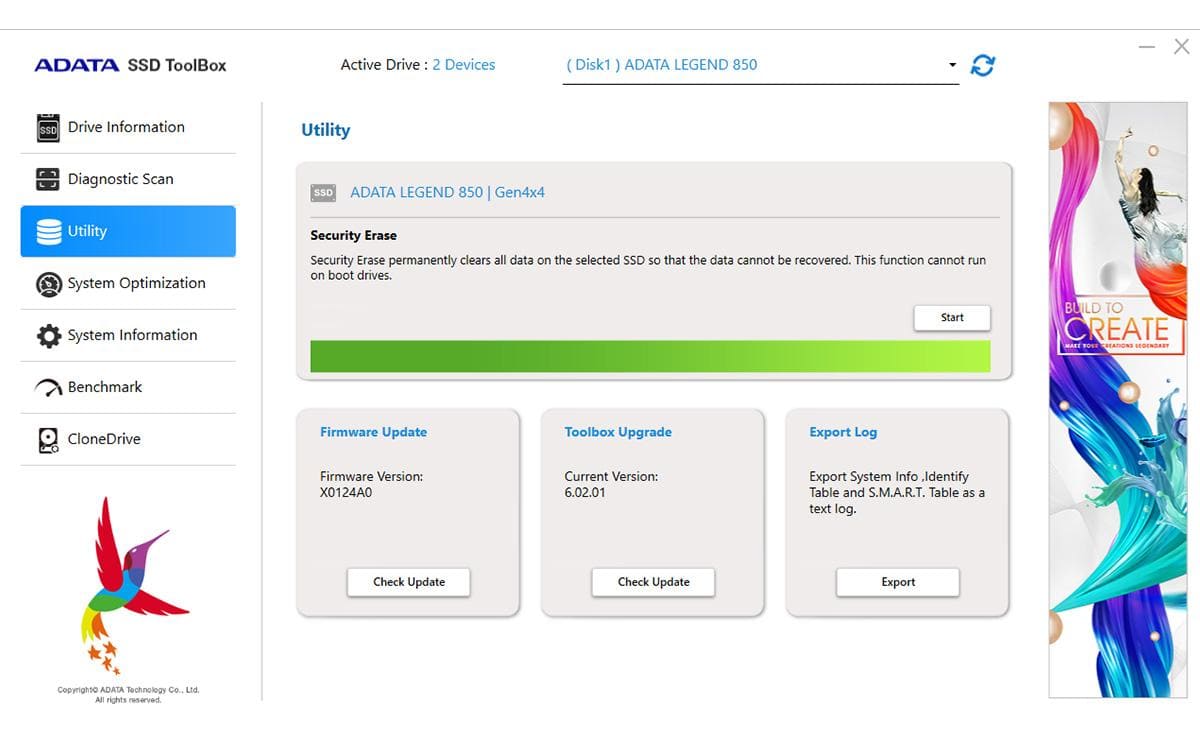Select the Drive Information menu entry
Viewport: 1200px width, 750px height.
126,127
